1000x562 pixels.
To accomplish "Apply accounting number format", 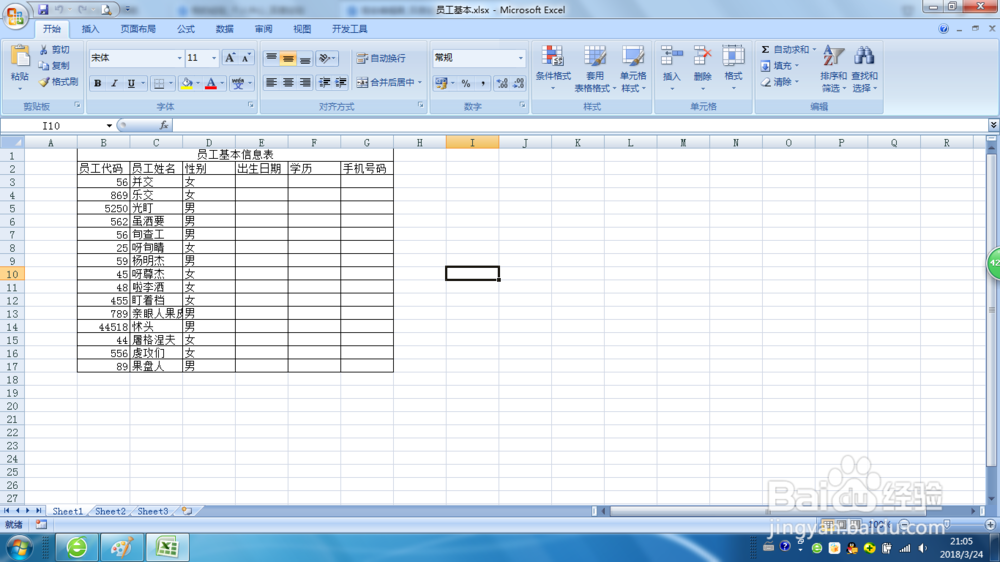I will click(441, 84).
